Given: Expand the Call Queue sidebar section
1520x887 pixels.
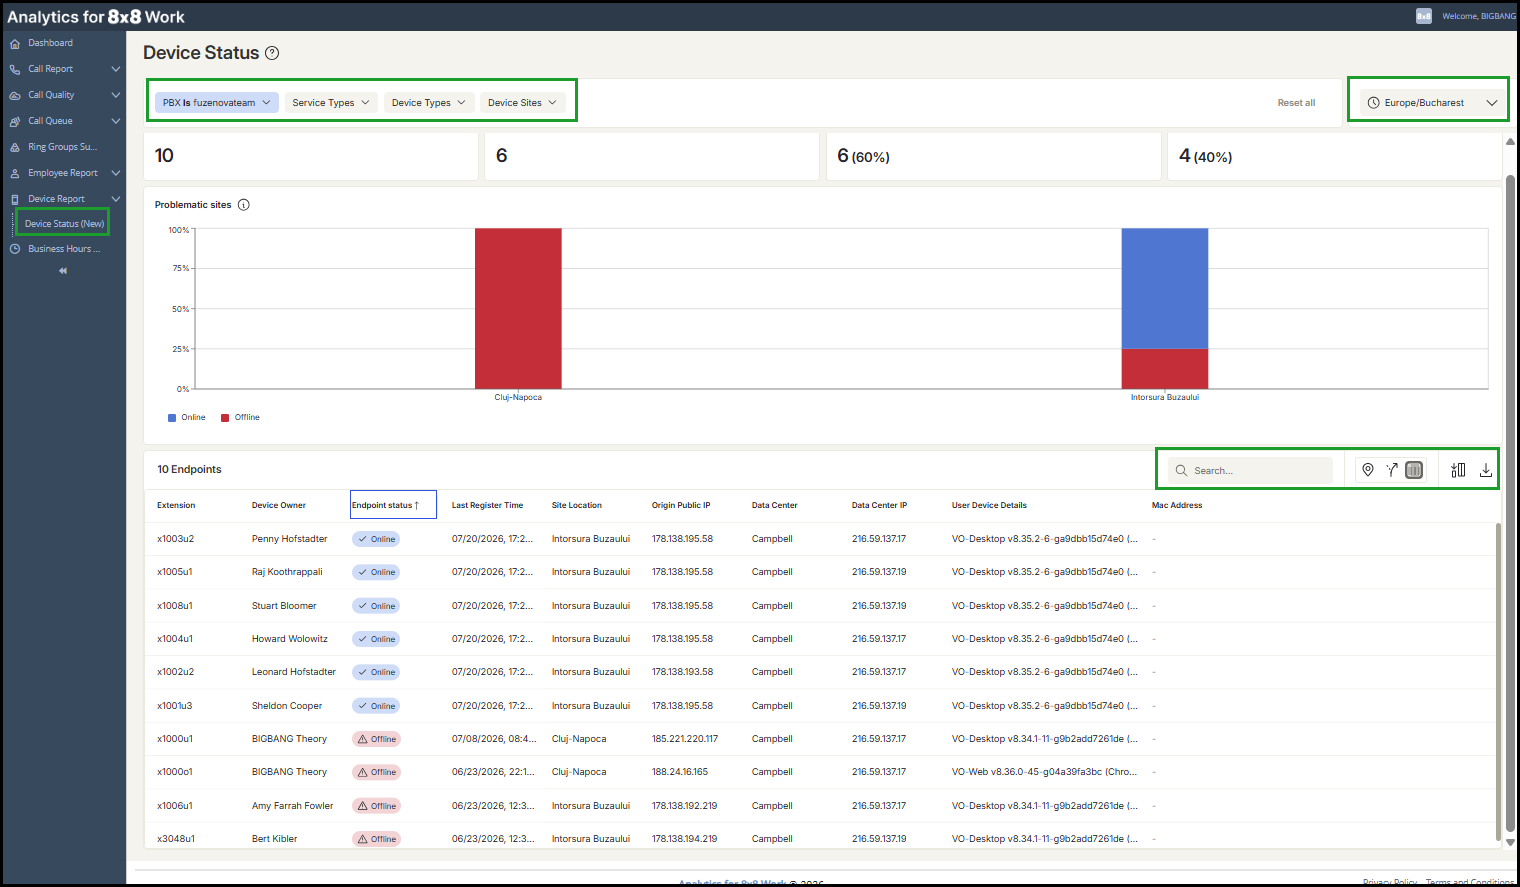Looking at the screenshot, I should (64, 121).
